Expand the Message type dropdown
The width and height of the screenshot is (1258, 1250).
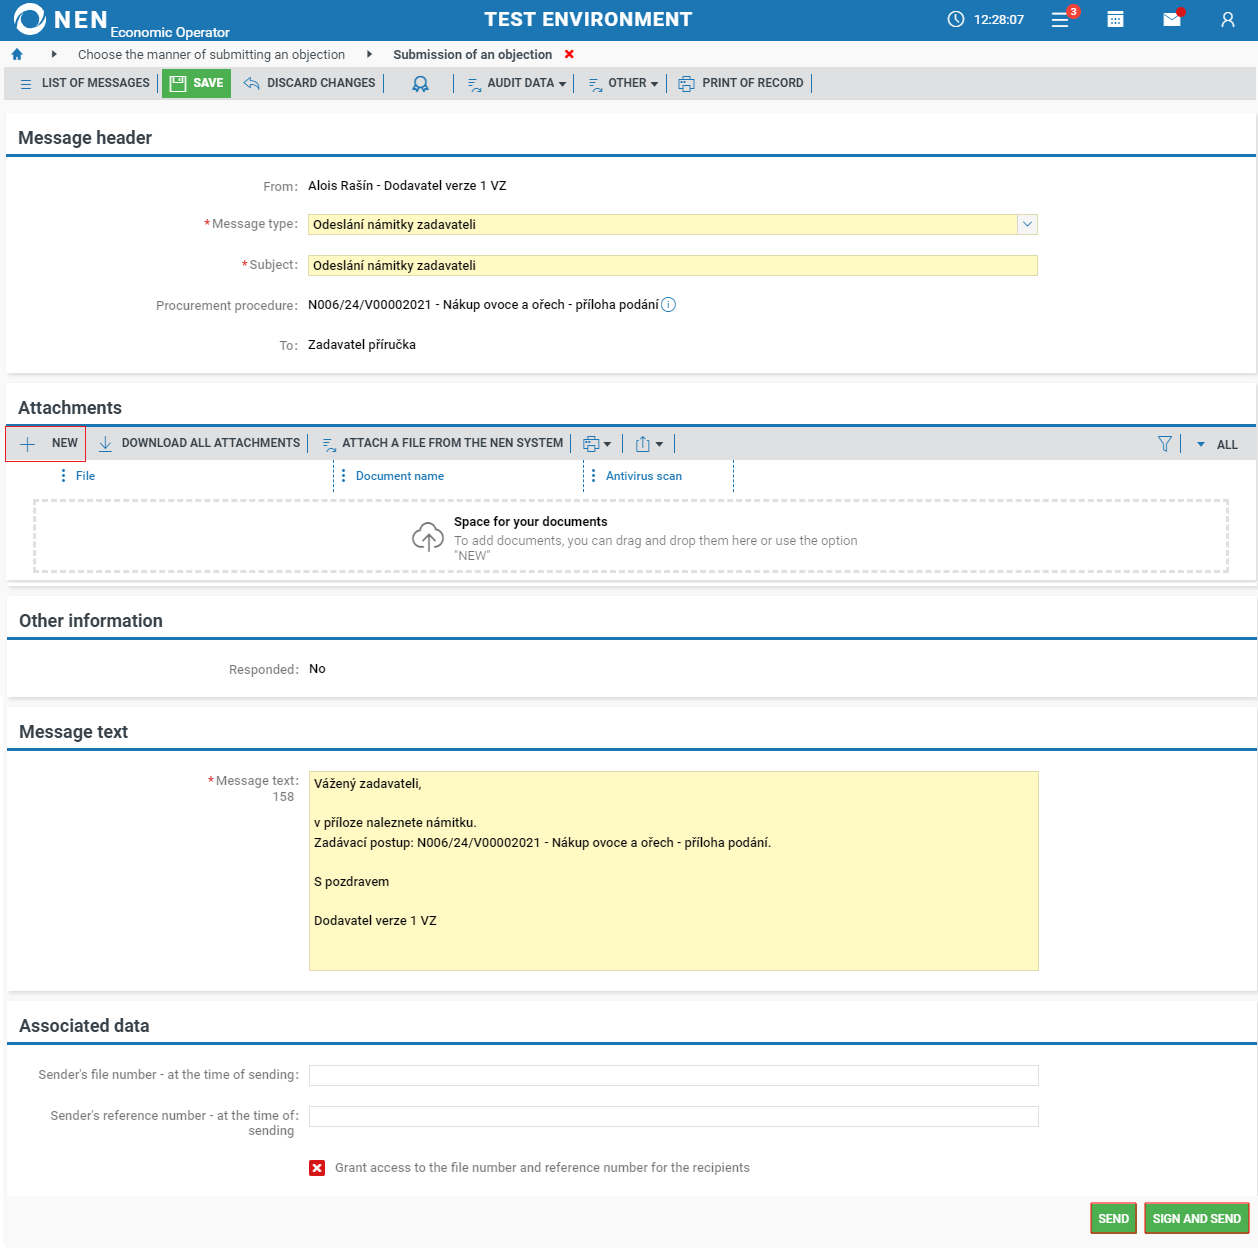1027,225
